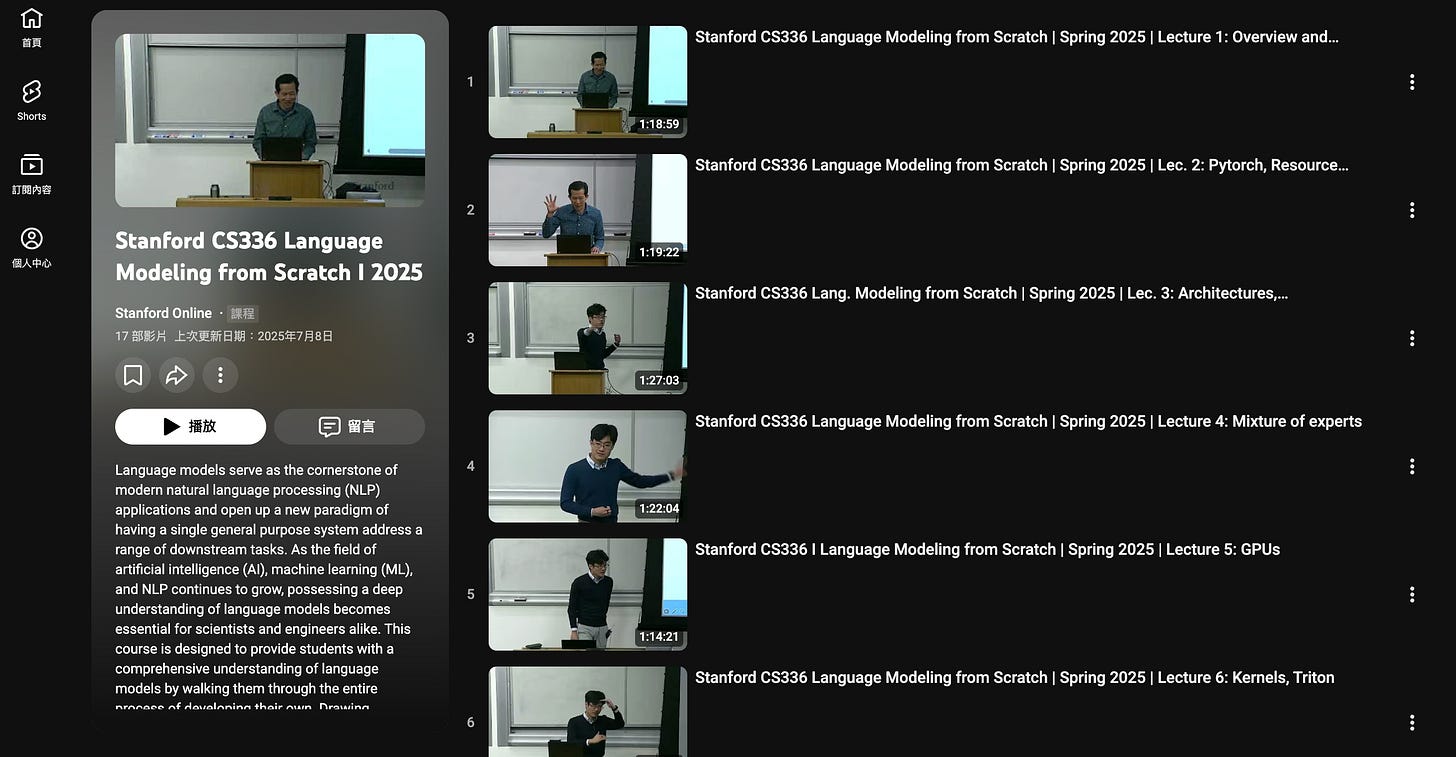Open options menu for Lec. 3 Architectures row
This screenshot has height=757, width=1456.
point(1412,338)
